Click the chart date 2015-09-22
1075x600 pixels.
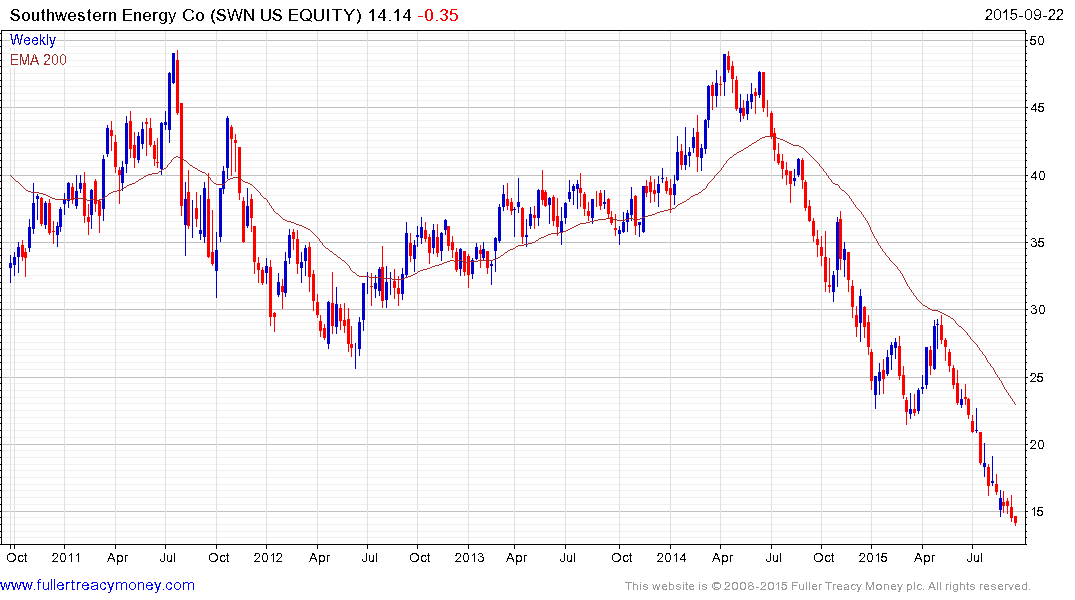1024,15
